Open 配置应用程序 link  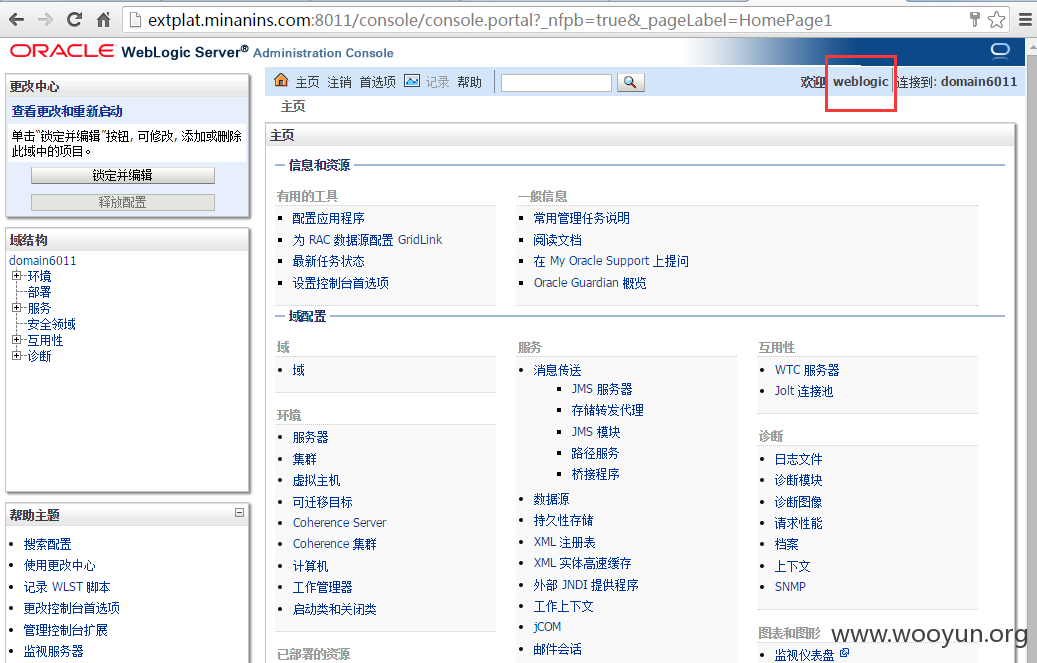pyautogui.click(x=329, y=218)
